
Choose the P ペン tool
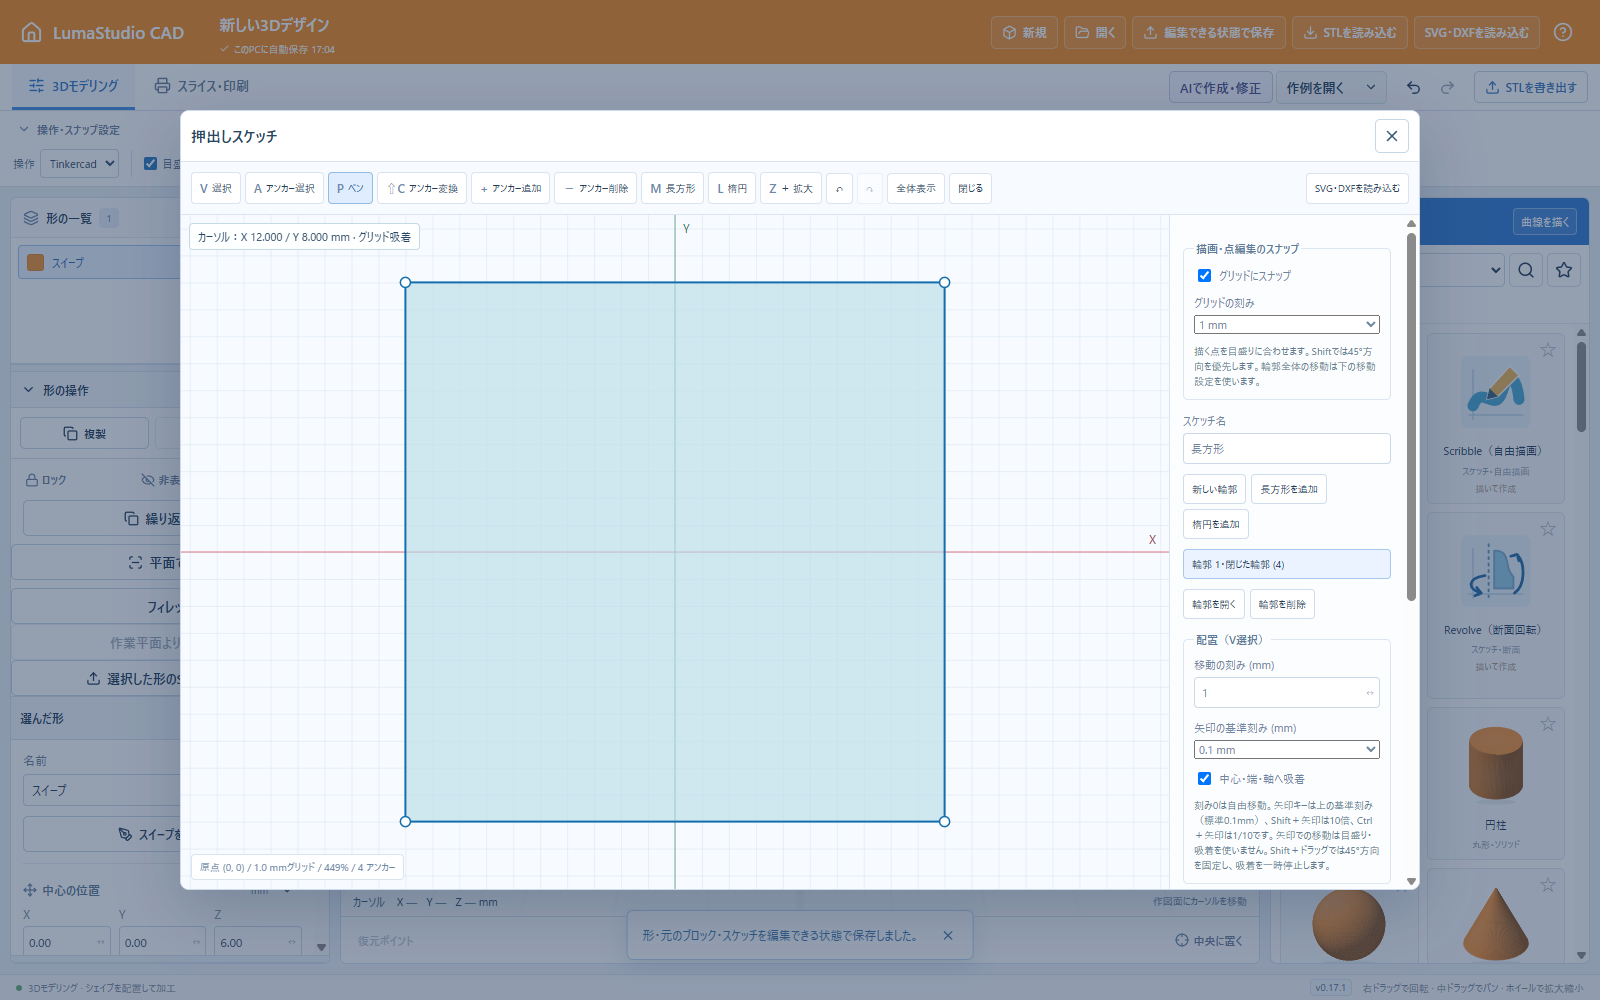click(350, 188)
